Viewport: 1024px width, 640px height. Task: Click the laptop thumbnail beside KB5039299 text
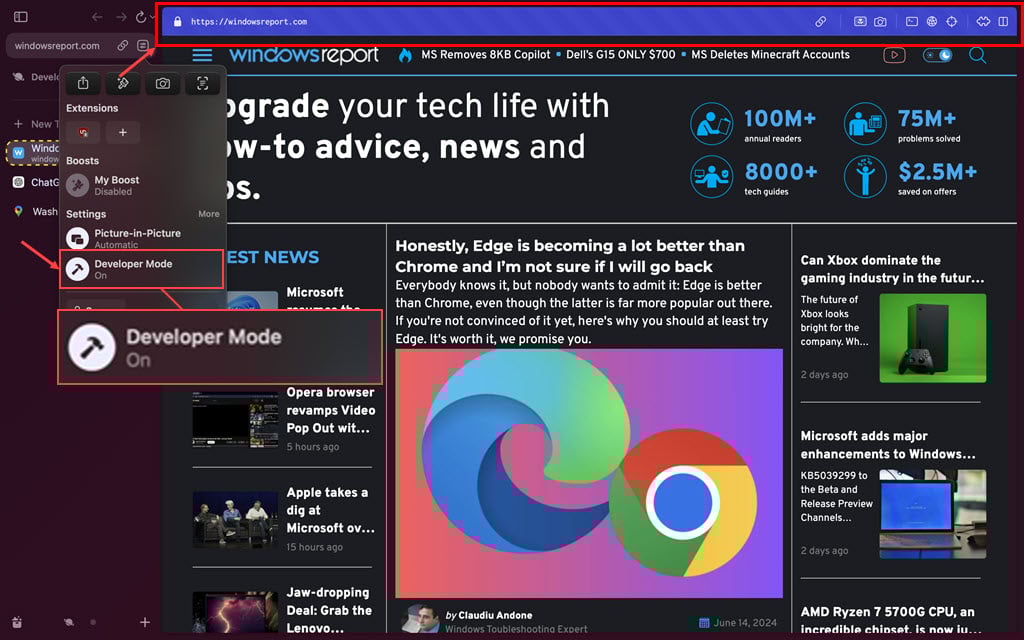coord(933,513)
